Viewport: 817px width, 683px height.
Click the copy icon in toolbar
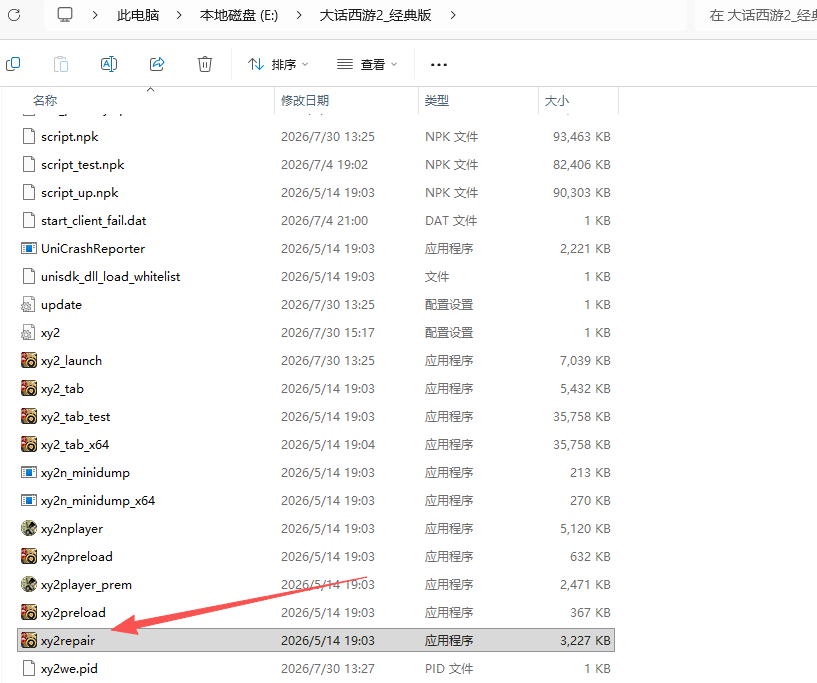coord(13,64)
